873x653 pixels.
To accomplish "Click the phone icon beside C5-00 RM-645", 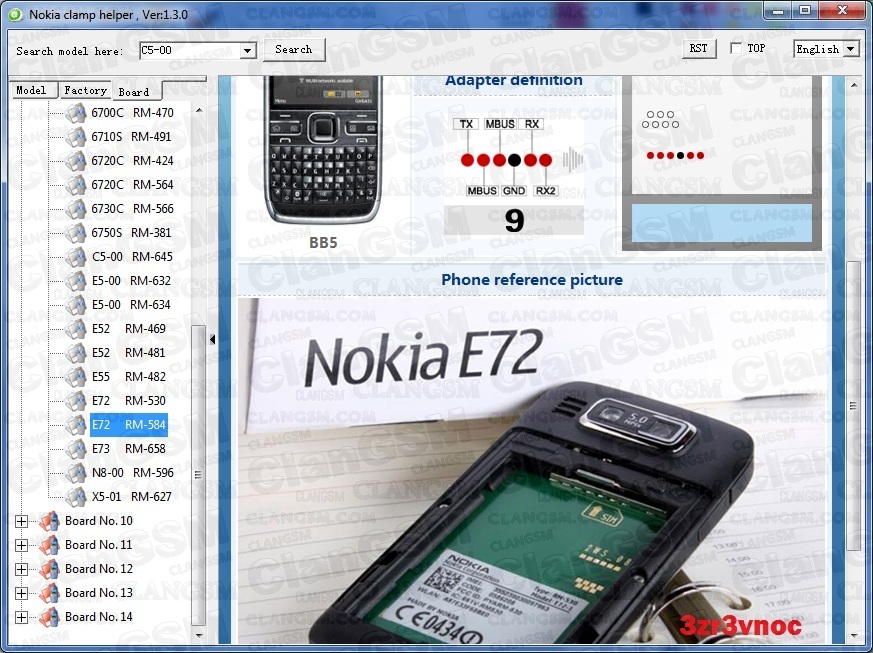I will pos(76,257).
